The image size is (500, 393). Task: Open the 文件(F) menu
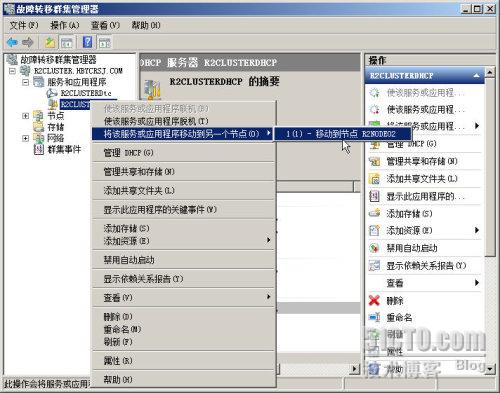click(24, 25)
